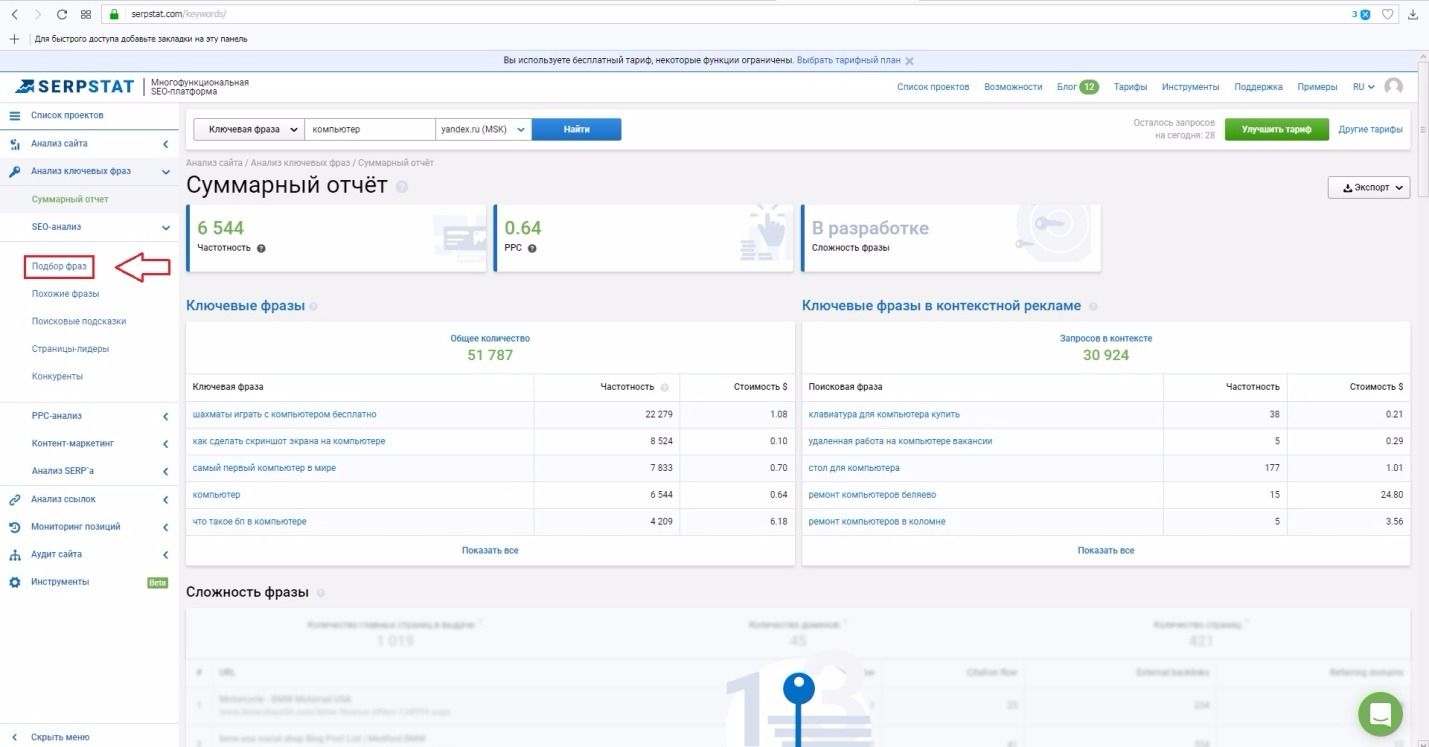
Task: Open the RU language selector
Action: point(1363,87)
